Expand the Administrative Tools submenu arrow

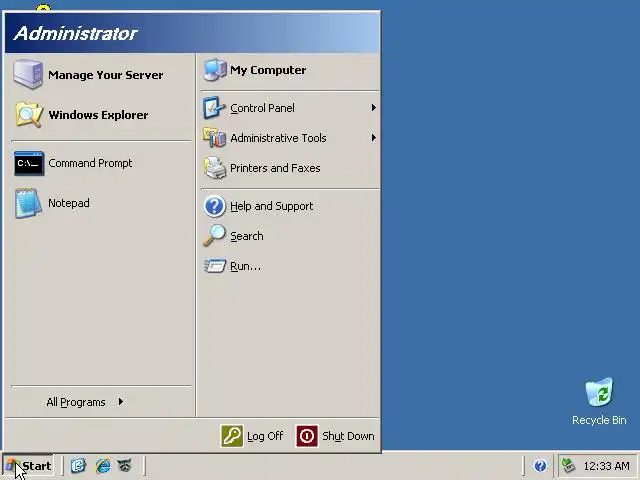pyautogui.click(x=373, y=138)
